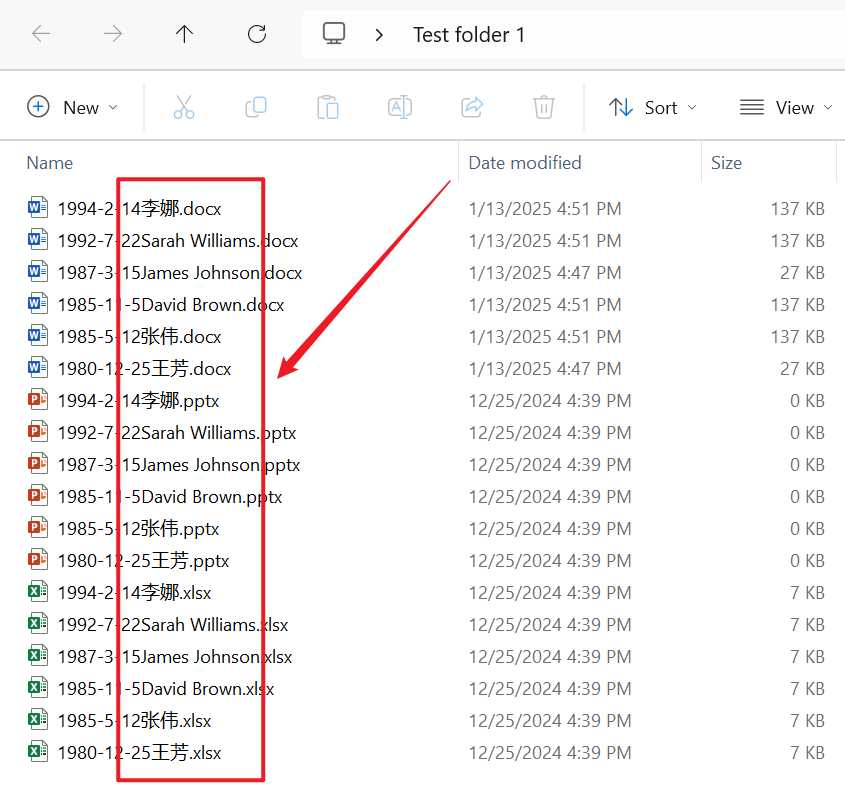Expand the Sort options menu
Screen dimensions: 845x797
(x=652, y=107)
